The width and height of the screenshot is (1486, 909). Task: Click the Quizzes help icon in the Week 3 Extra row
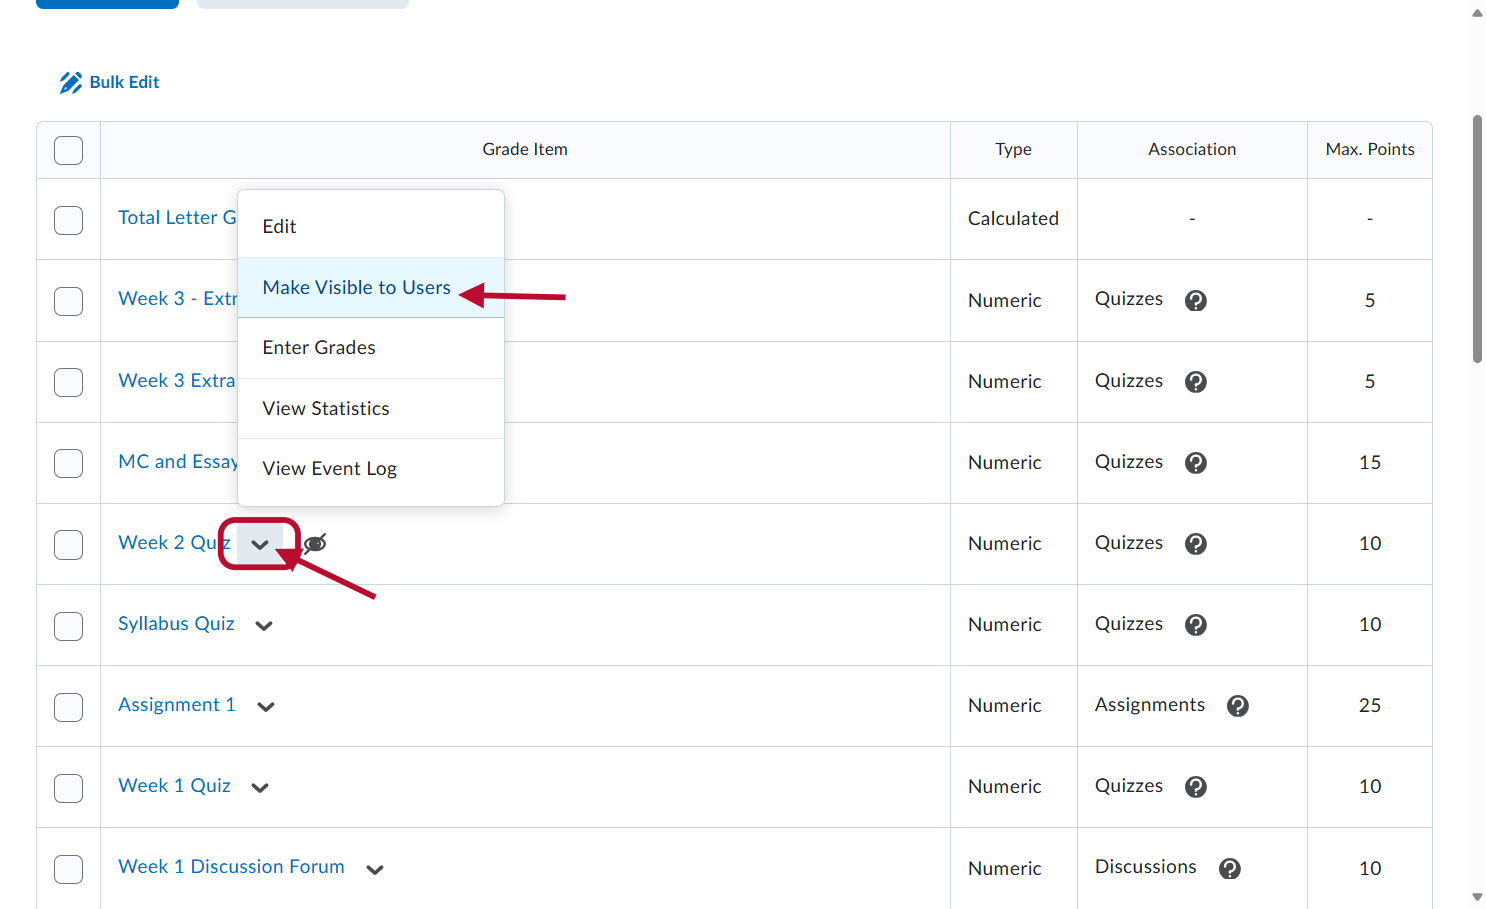(x=1196, y=381)
